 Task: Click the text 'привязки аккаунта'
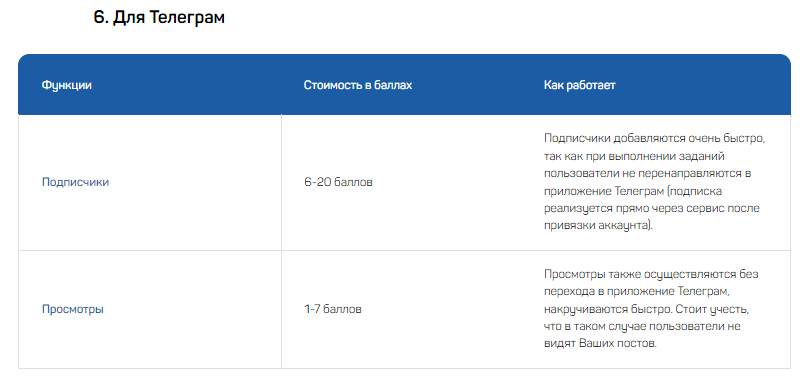click(596, 225)
